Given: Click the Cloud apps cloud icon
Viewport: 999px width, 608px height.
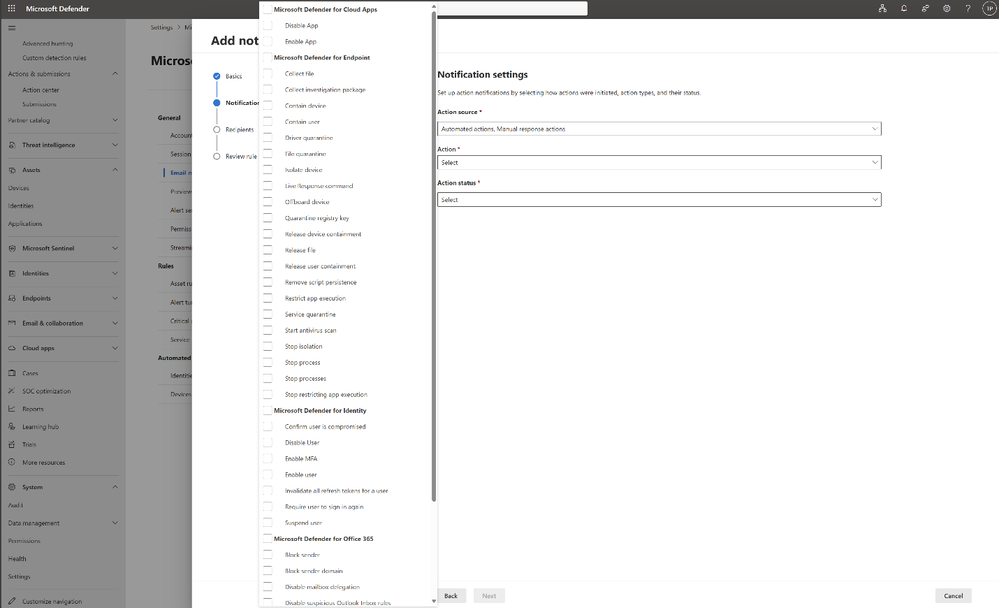Looking at the screenshot, I should pos(12,349).
